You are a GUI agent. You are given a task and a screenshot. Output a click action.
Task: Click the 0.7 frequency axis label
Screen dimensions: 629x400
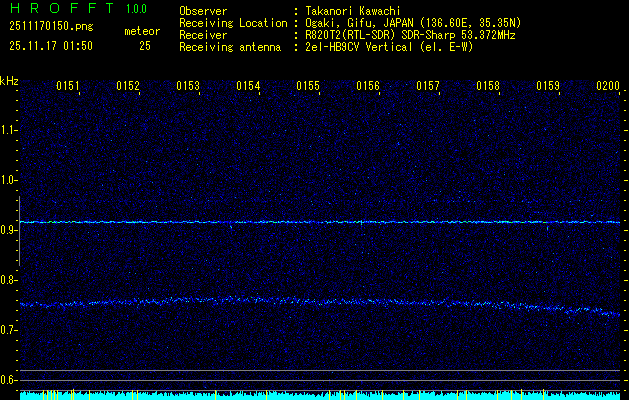click(8, 330)
